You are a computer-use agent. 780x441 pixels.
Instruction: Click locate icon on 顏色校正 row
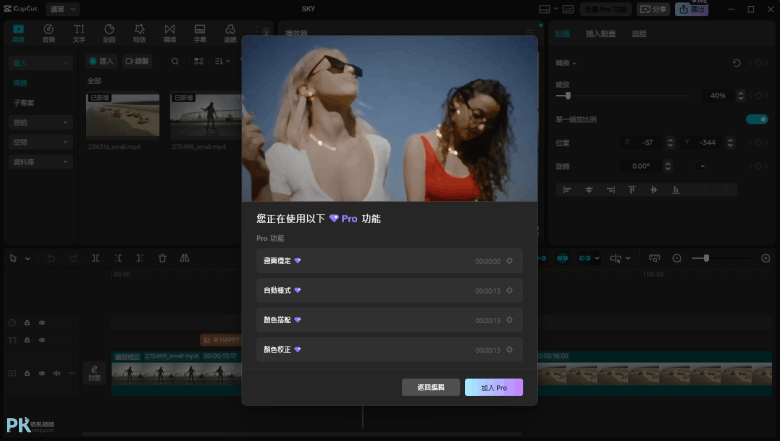[509, 350]
